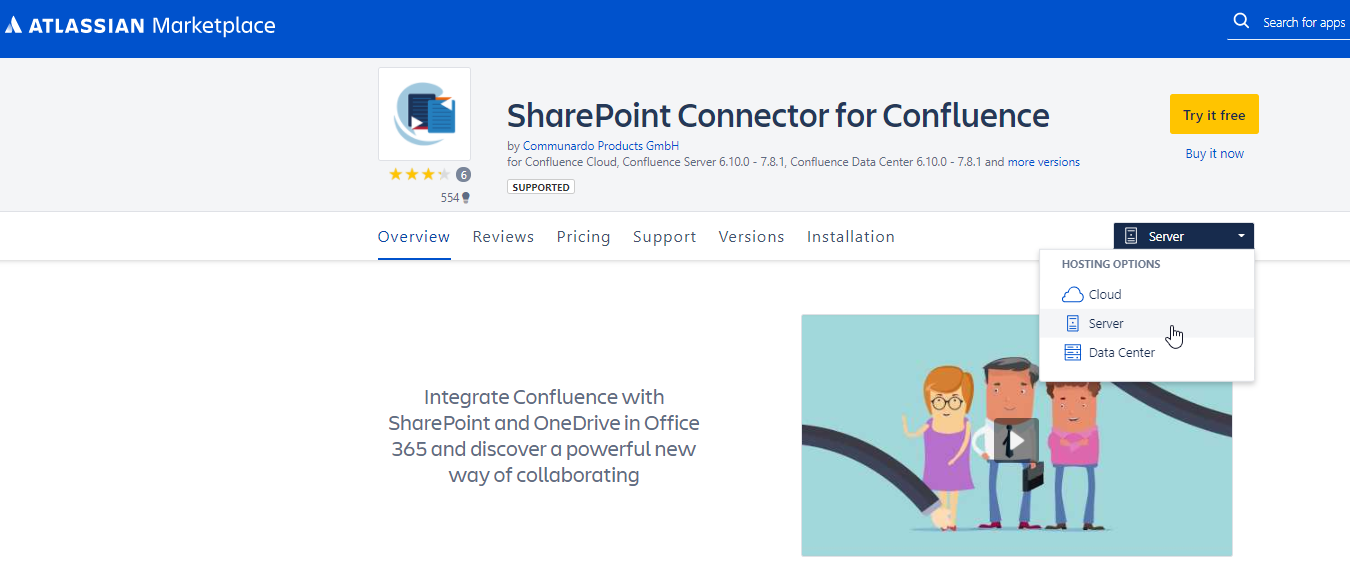Play the intro video
The width and height of the screenshot is (1350, 572).
[1016, 439]
